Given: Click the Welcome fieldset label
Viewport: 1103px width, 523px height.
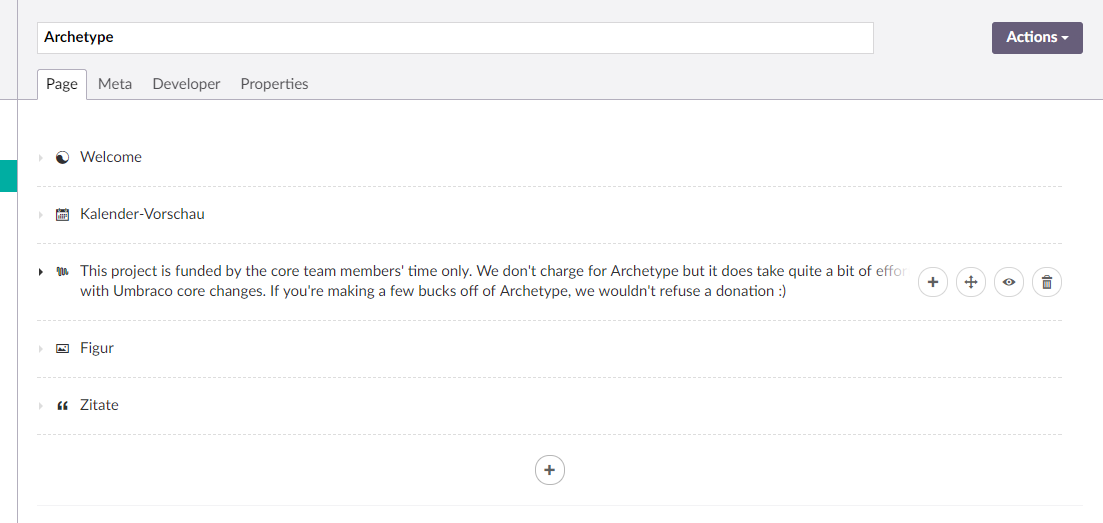Looking at the screenshot, I should pos(110,157).
